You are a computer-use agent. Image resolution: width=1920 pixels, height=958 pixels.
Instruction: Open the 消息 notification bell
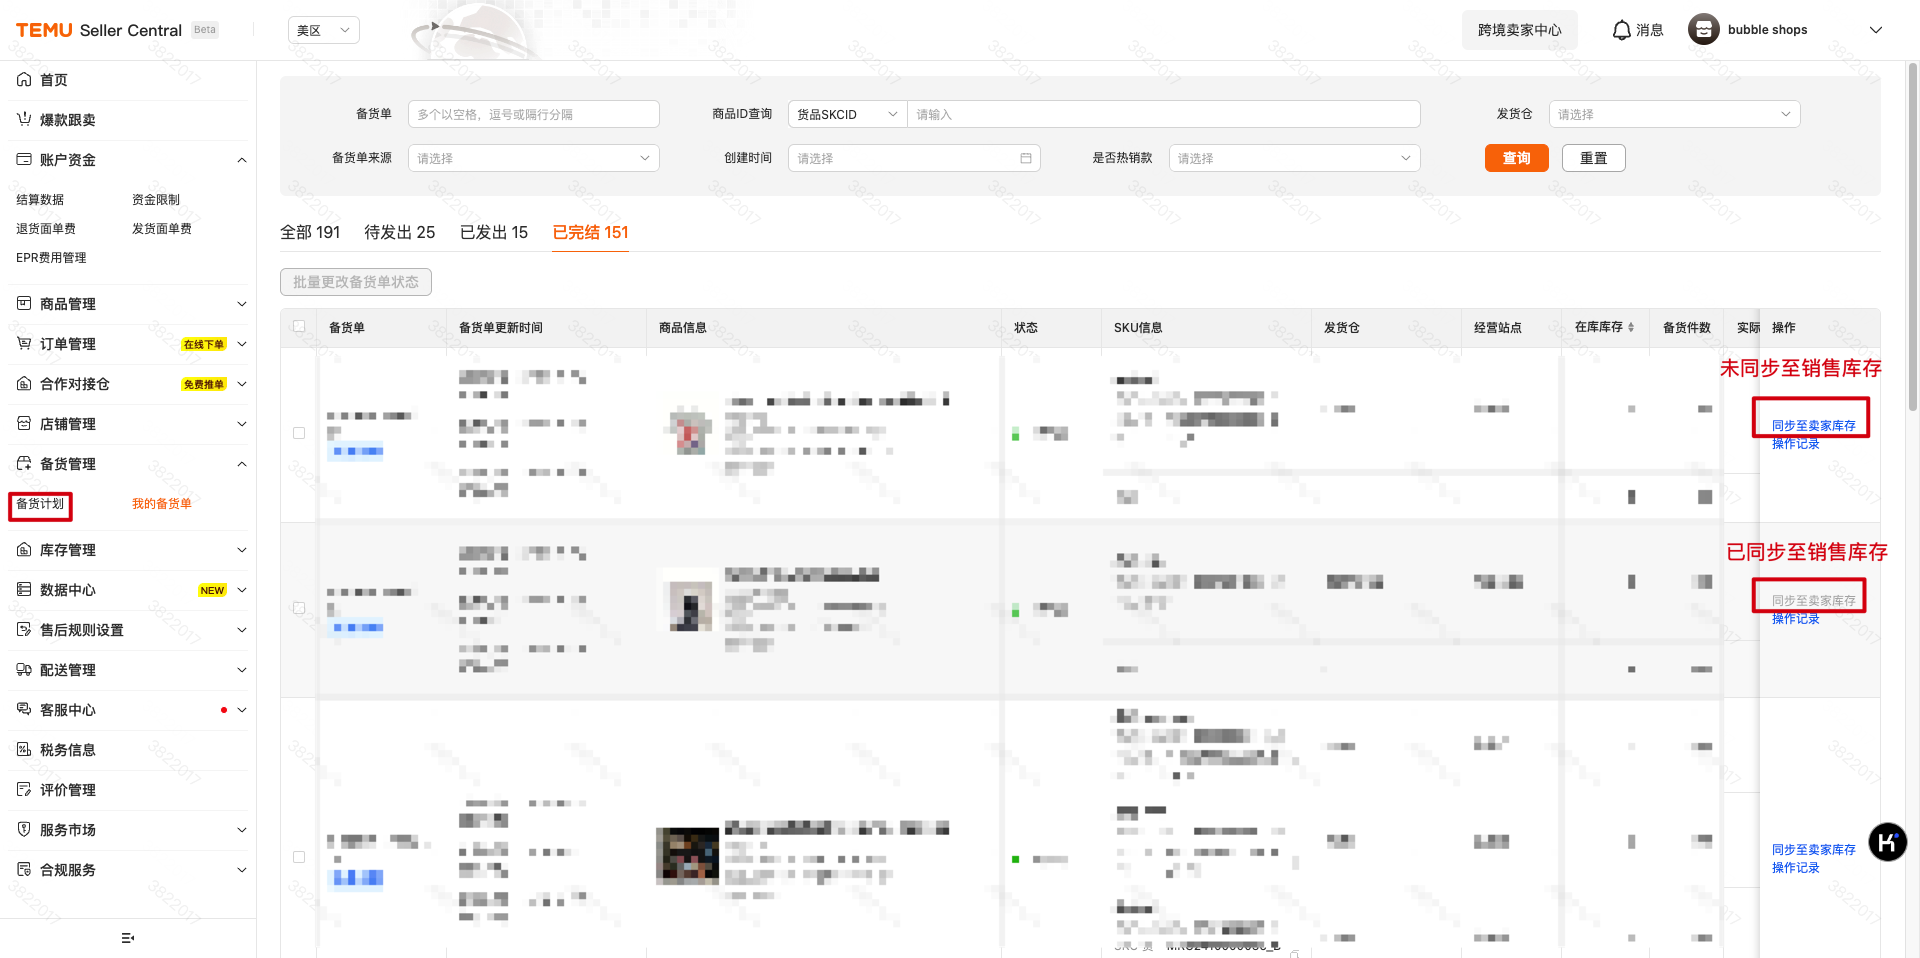(x=1621, y=29)
